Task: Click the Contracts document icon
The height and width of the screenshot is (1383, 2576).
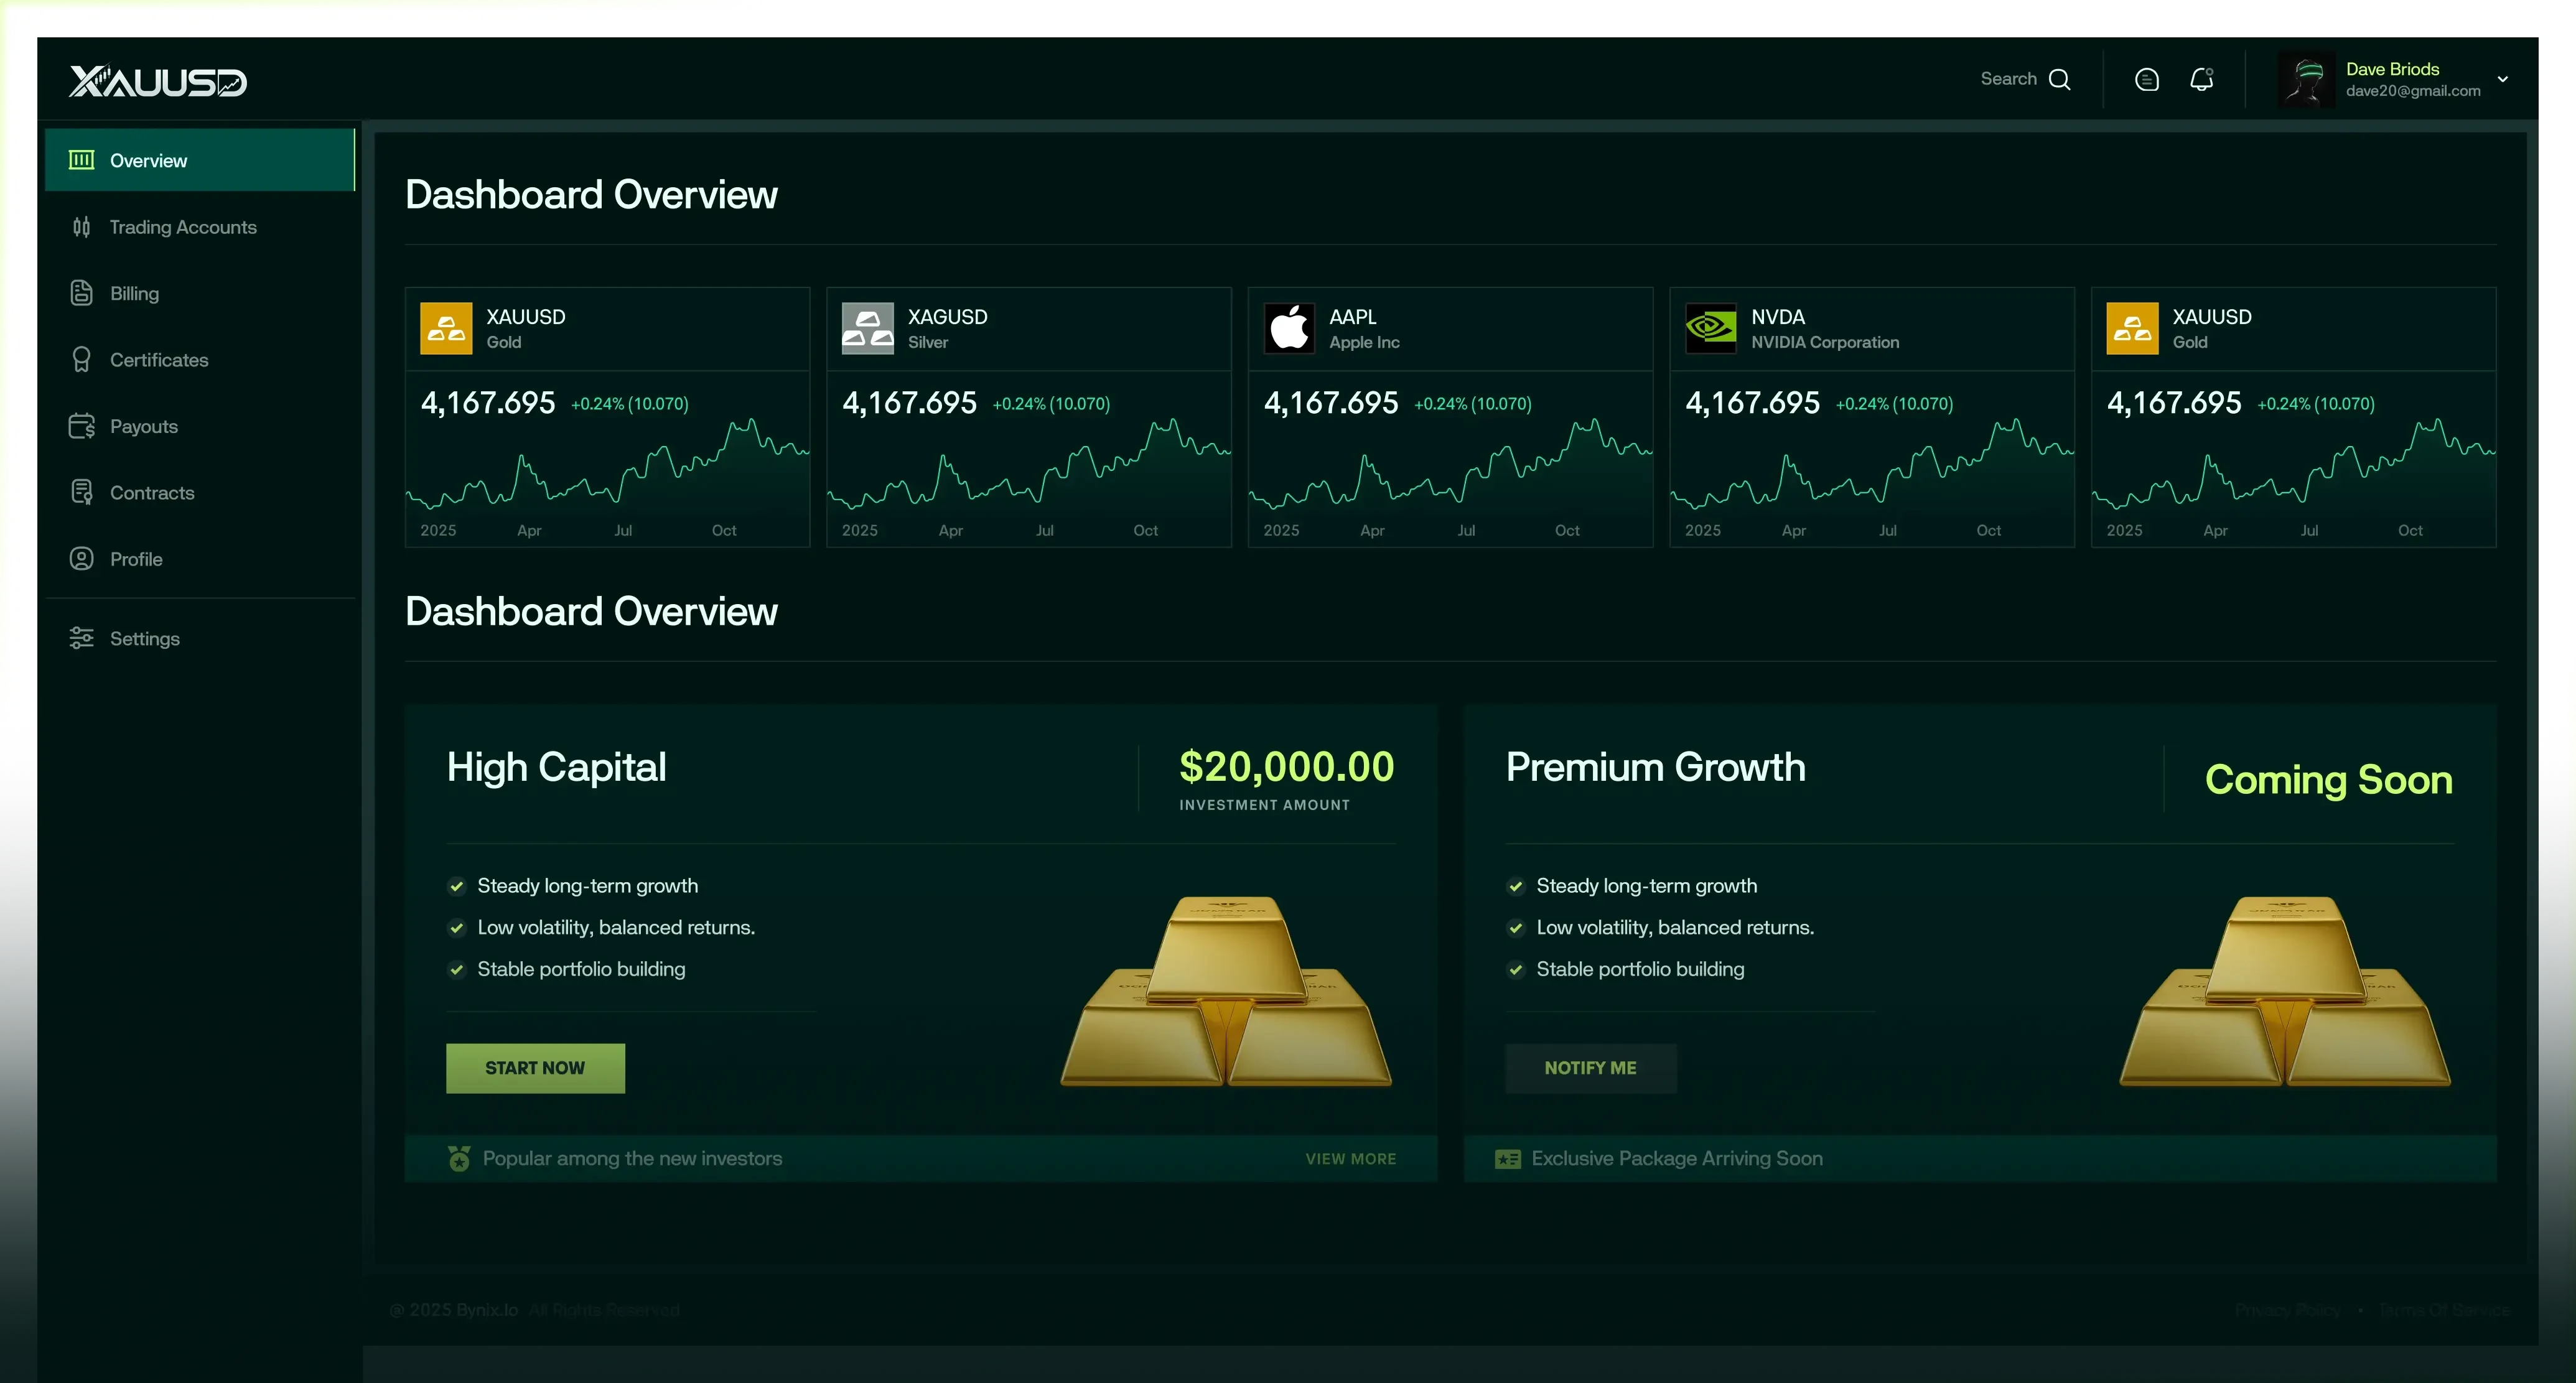Action: tap(82, 492)
